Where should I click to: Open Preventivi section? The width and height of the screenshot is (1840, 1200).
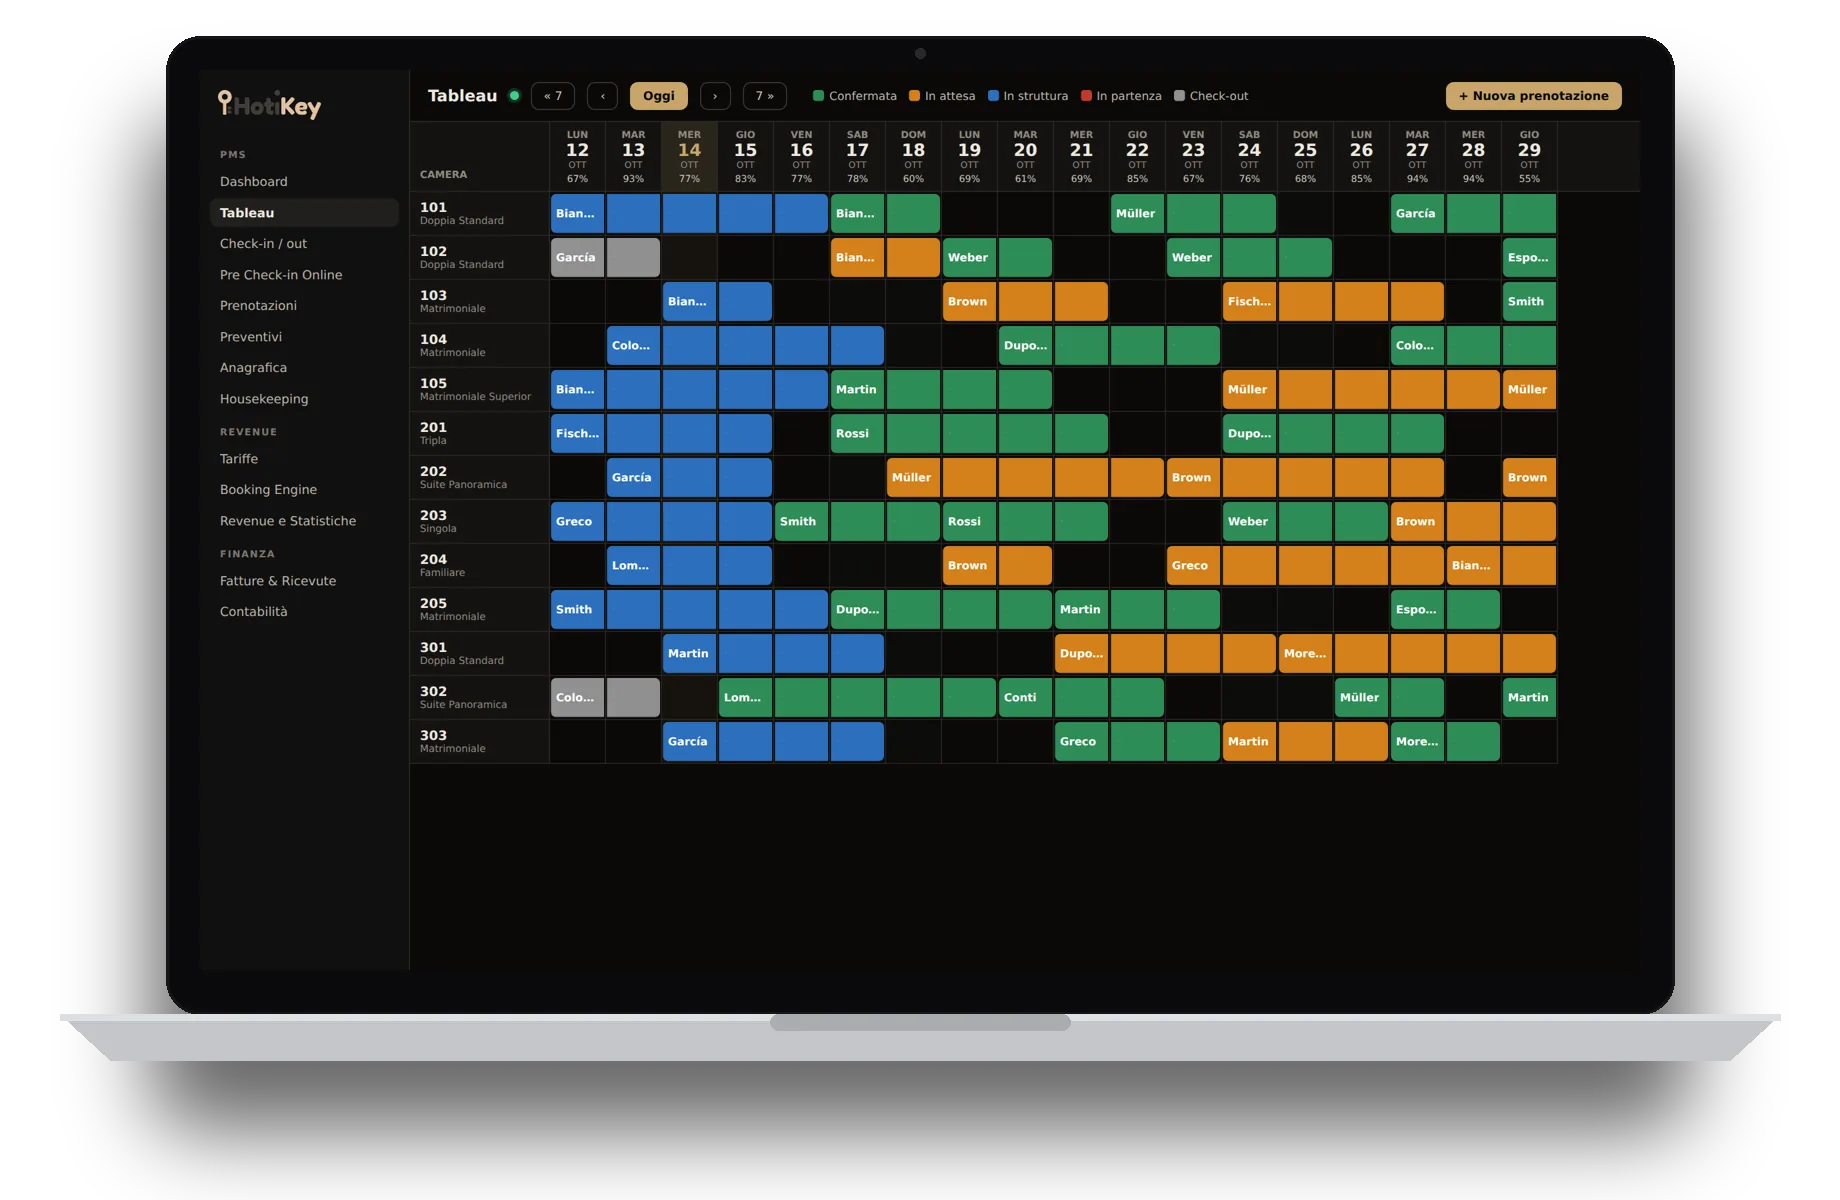pos(304,336)
